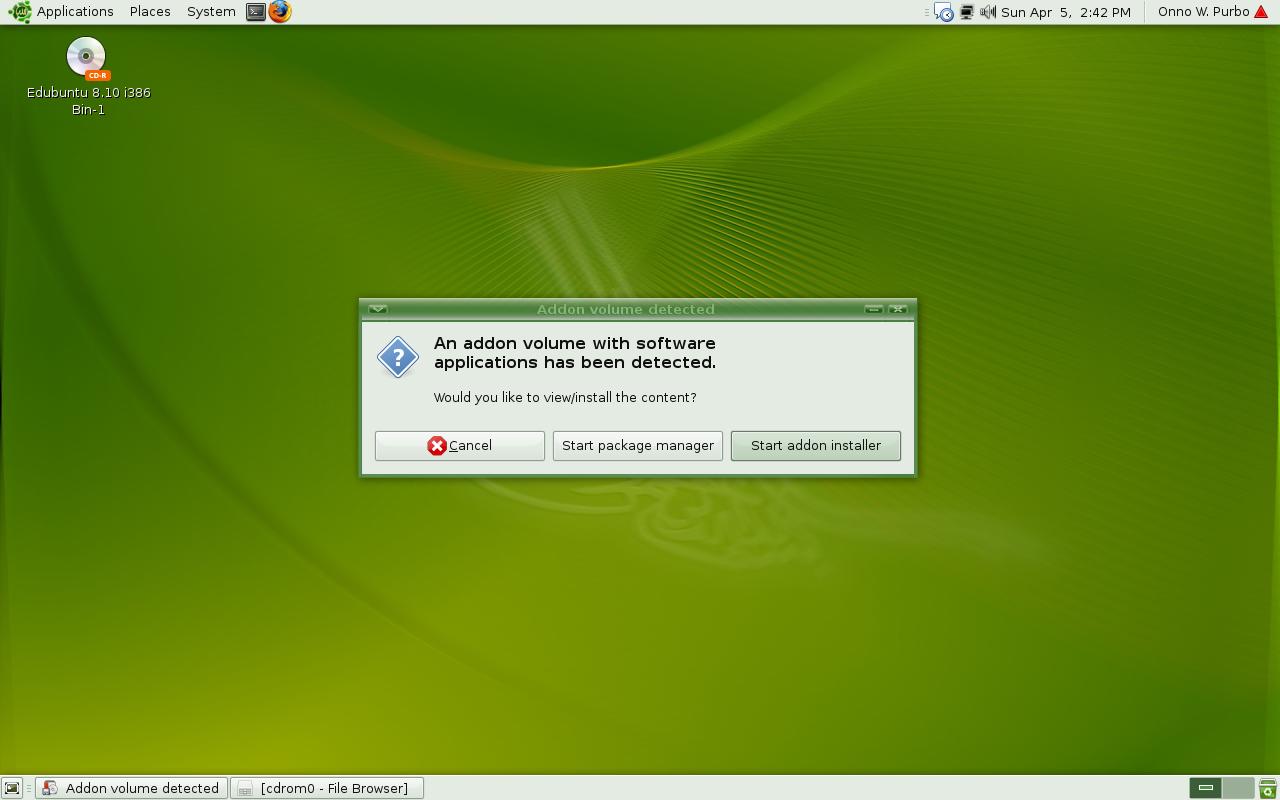1280x800 pixels.
Task: Click the date and time clock
Action: 1066,12
